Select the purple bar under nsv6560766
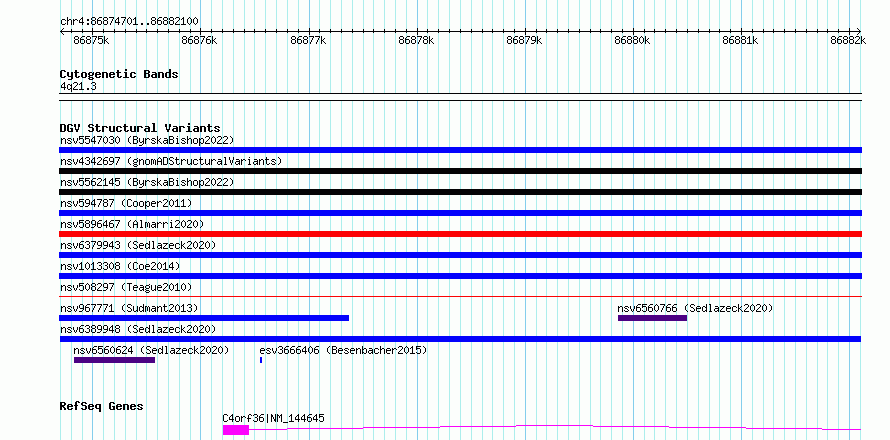This screenshot has width=890, height=440. [652, 318]
